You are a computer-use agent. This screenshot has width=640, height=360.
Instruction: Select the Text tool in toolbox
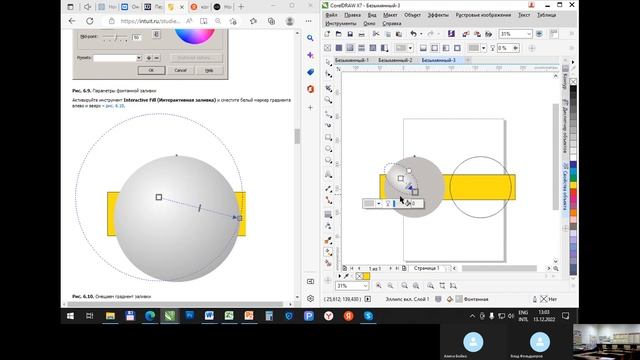point(328,175)
